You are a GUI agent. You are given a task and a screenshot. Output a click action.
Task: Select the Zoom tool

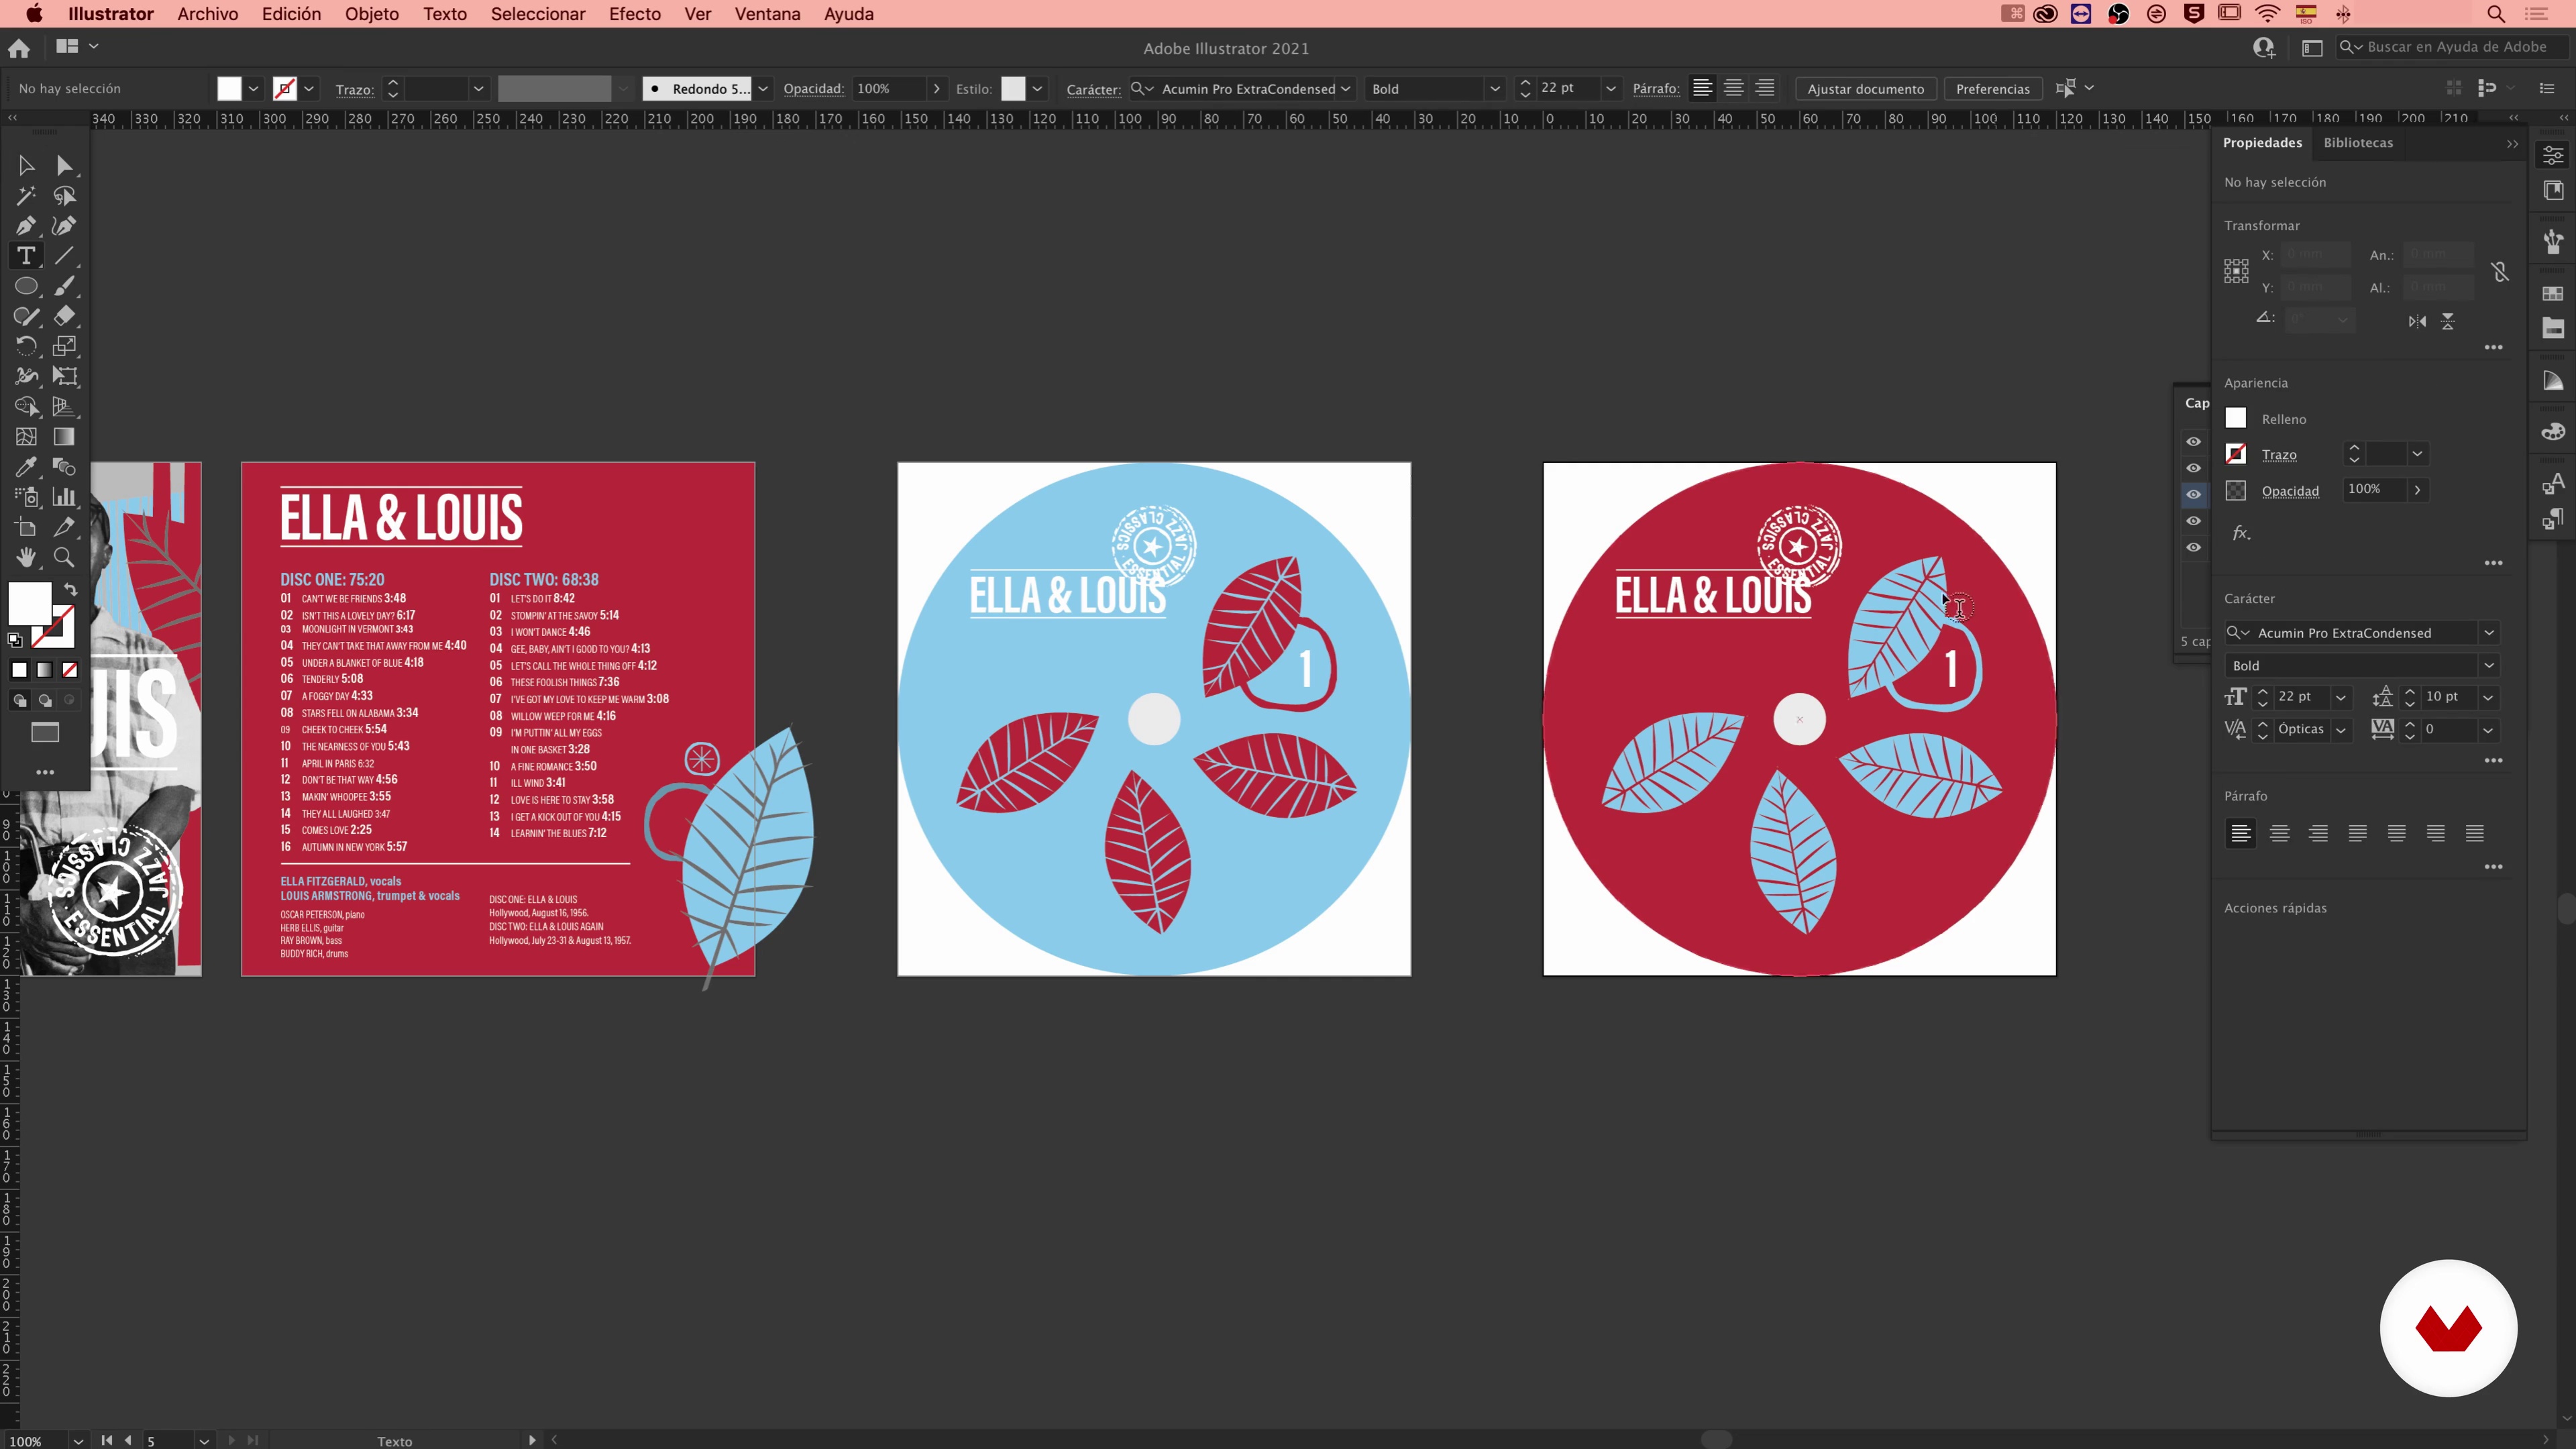click(64, 557)
